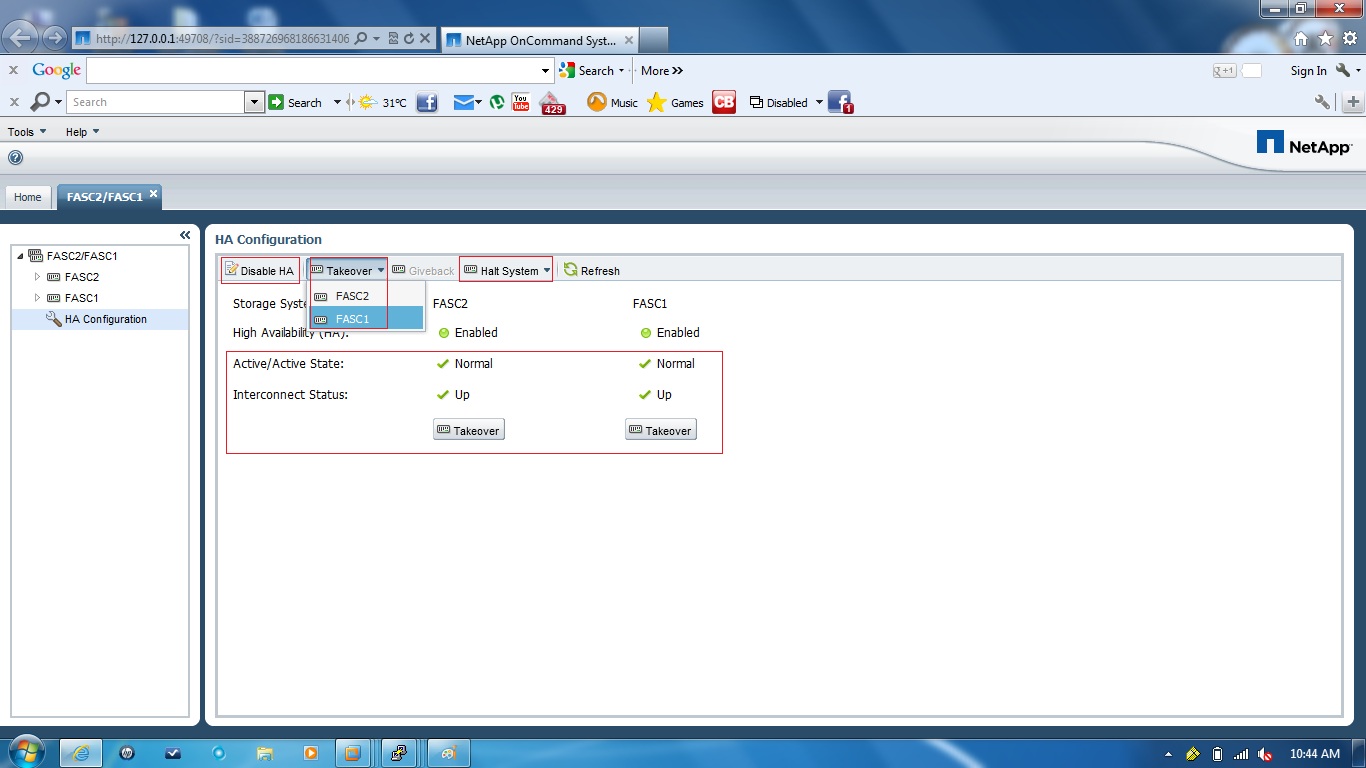Screen dimensions: 1366x768
Task: Select HA Configuration wrench item in sidebar
Action: (107, 318)
